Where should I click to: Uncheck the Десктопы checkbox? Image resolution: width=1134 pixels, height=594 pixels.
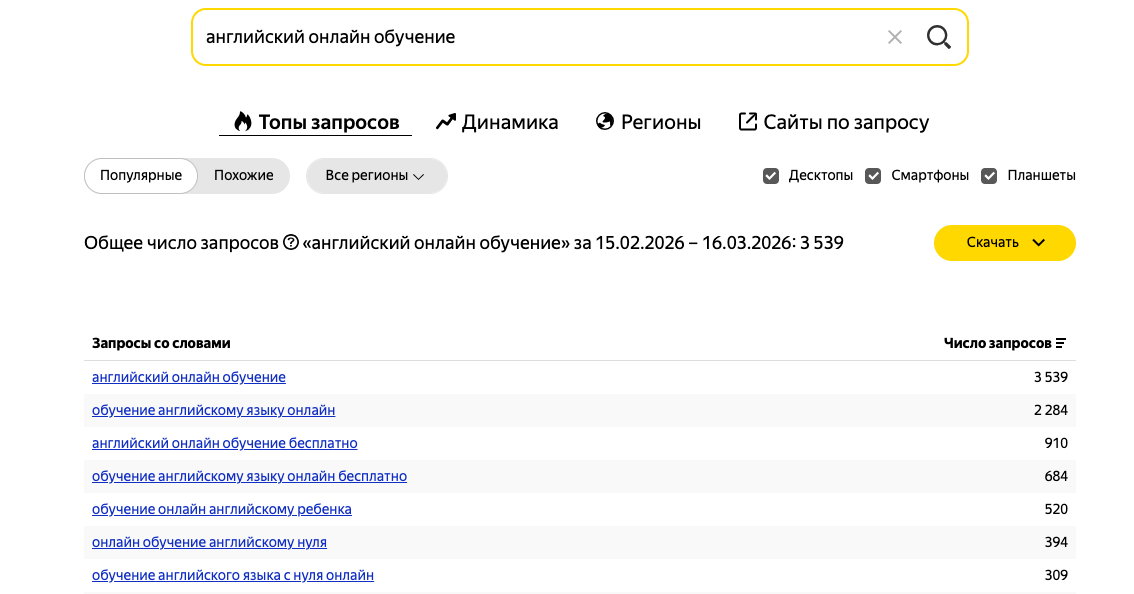(x=771, y=176)
